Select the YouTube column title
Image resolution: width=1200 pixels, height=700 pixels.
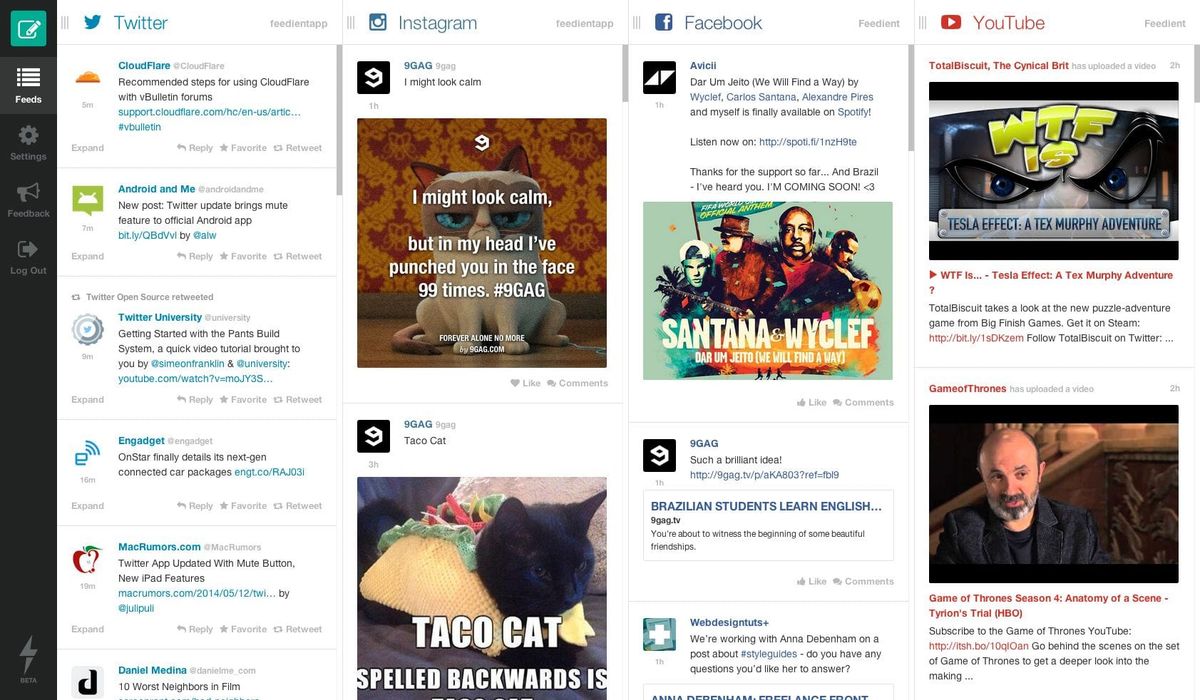pos(1008,22)
